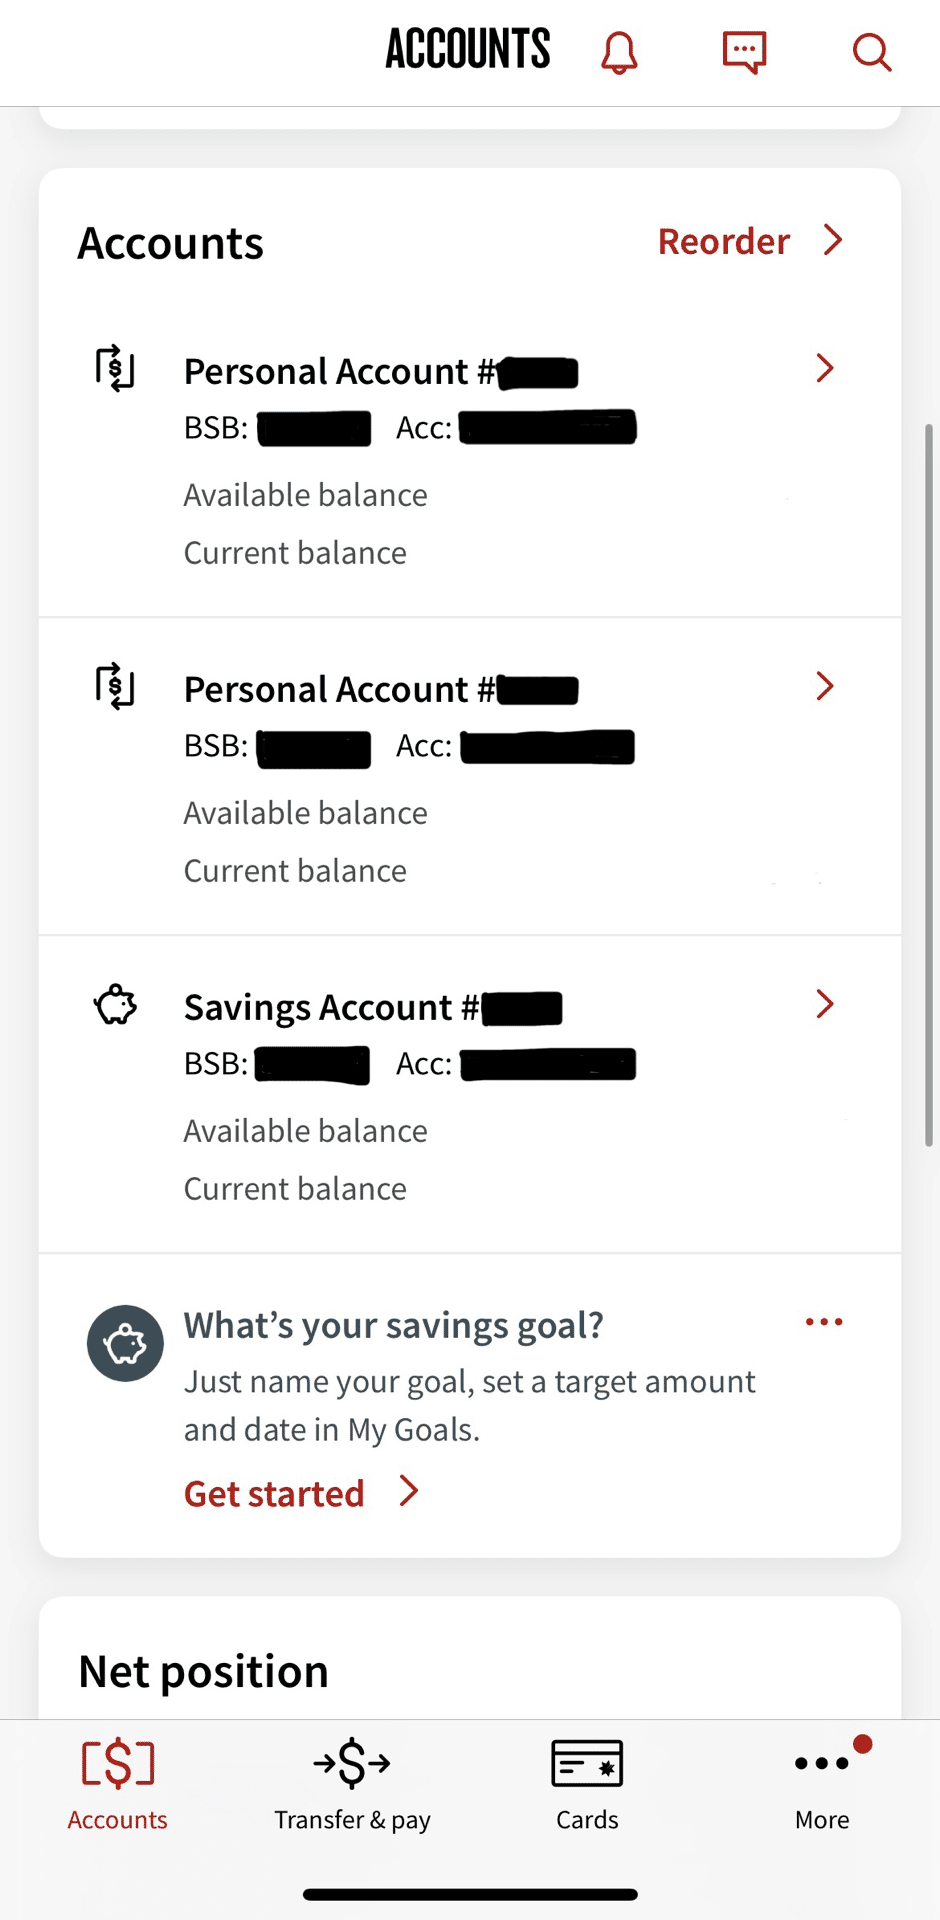The width and height of the screenshot is (940, 1920).
Task: Tap the second Personal Account transfer icon
Action: [x=115, y=686]
